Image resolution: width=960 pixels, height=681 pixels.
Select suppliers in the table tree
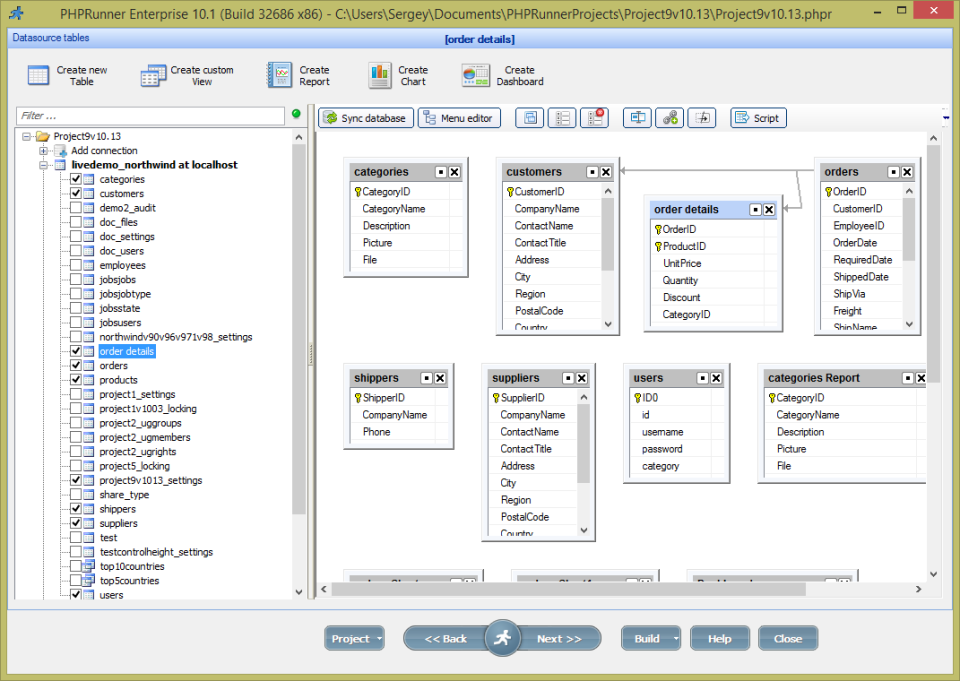point(119,523)
